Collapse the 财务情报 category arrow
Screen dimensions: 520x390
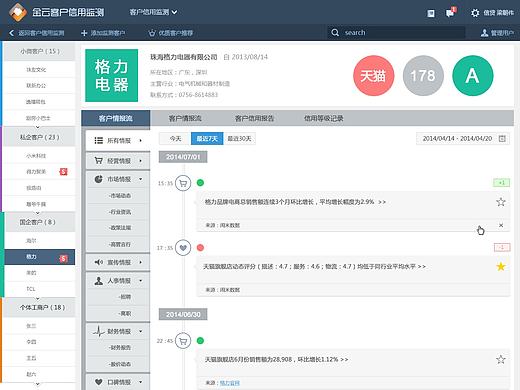(x=141, y=331)
